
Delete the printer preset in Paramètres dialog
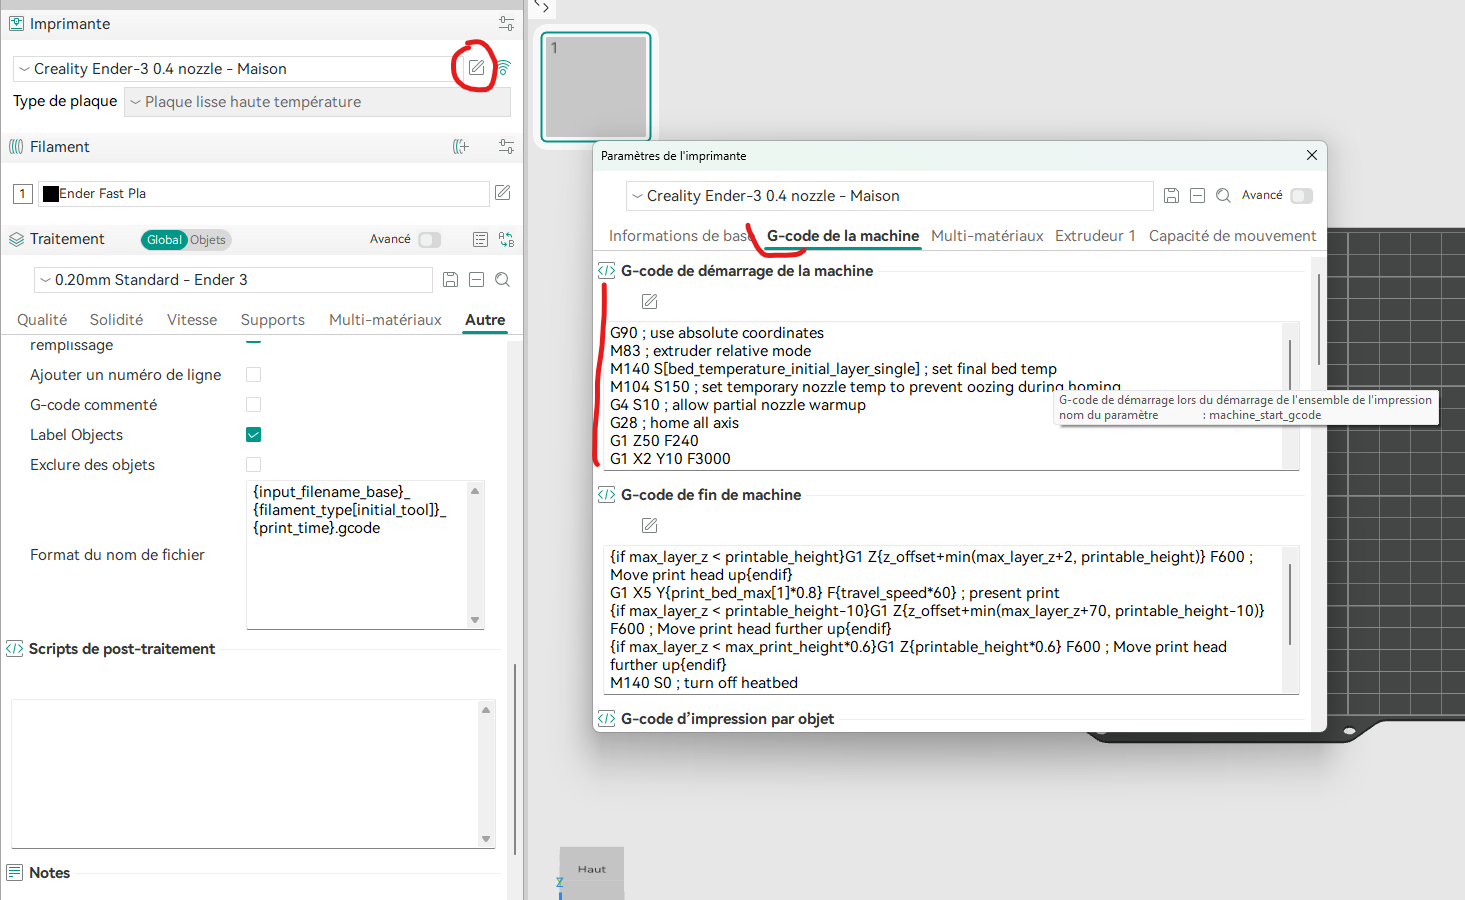click(1198, 196)
